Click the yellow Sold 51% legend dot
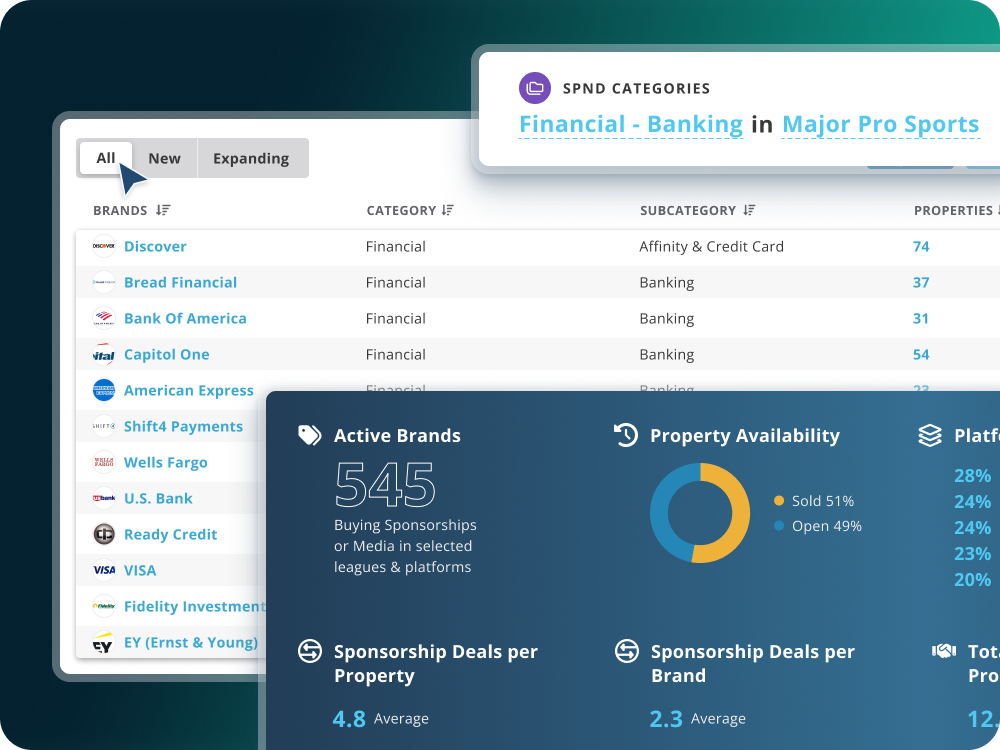The image size is (1000, 750). (x=779, y=501)
